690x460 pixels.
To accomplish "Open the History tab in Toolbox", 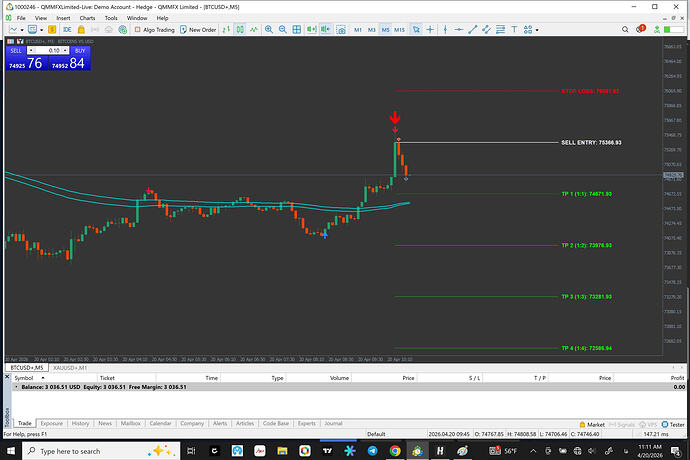I will (80, 423).
